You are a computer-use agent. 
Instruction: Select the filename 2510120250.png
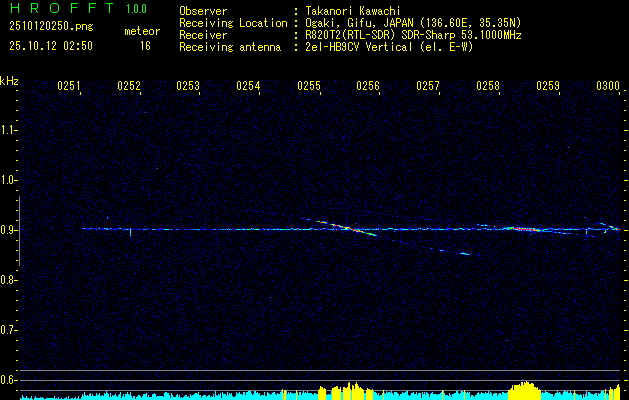(x=51, y=27)
